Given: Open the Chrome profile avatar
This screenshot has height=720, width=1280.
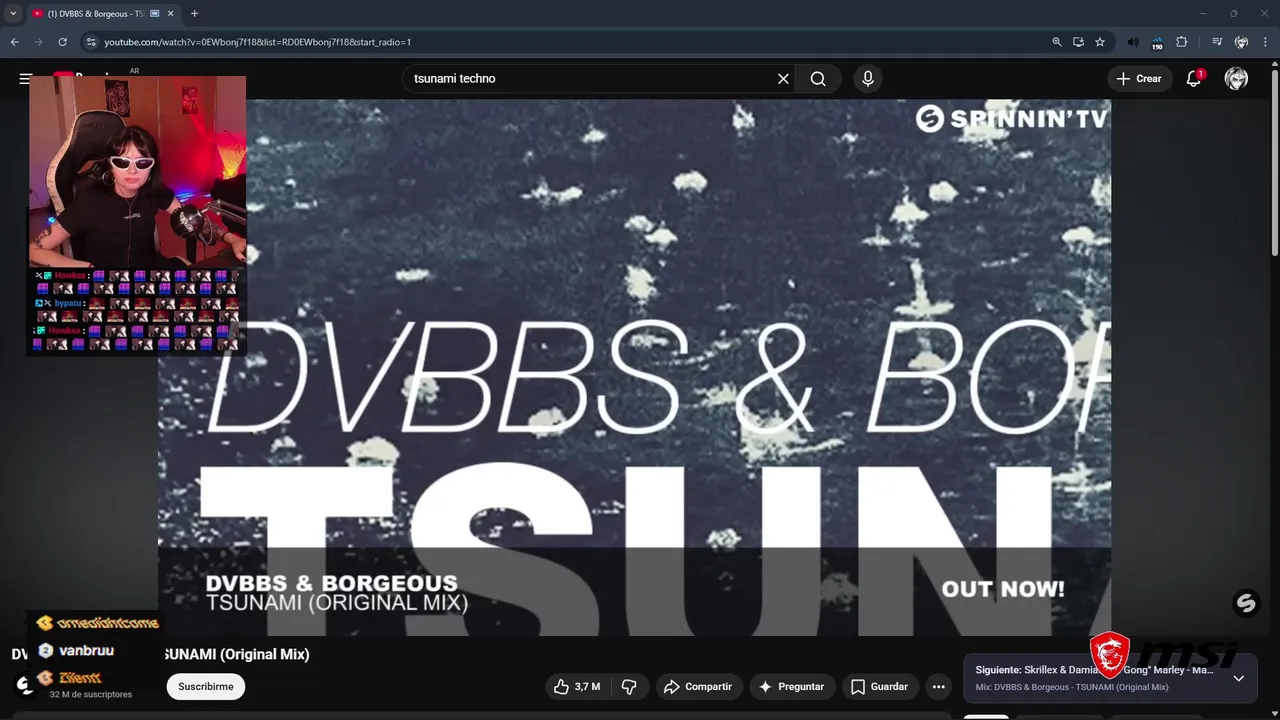Looking at the screenshot, I should 1241,42.
